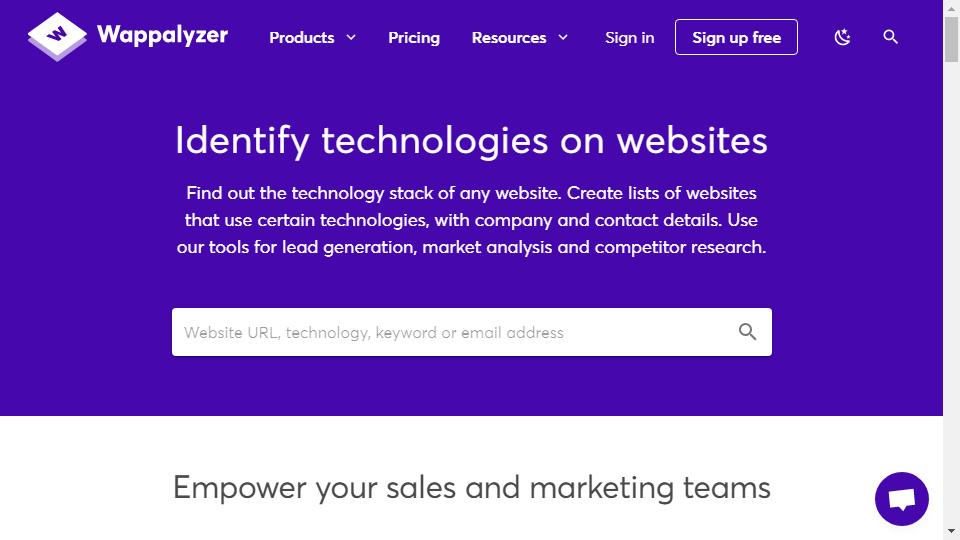960x540 pixels.
Task: Open the Products menu
Action: [302, 37]
